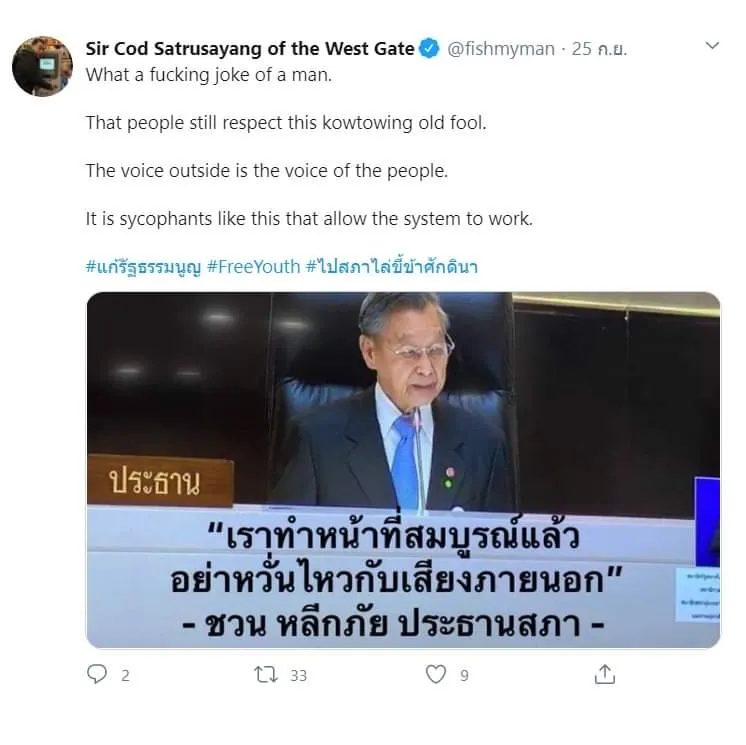Click the reply speech bubble icon
Screen dimensions: 746x745
(97, 674)
